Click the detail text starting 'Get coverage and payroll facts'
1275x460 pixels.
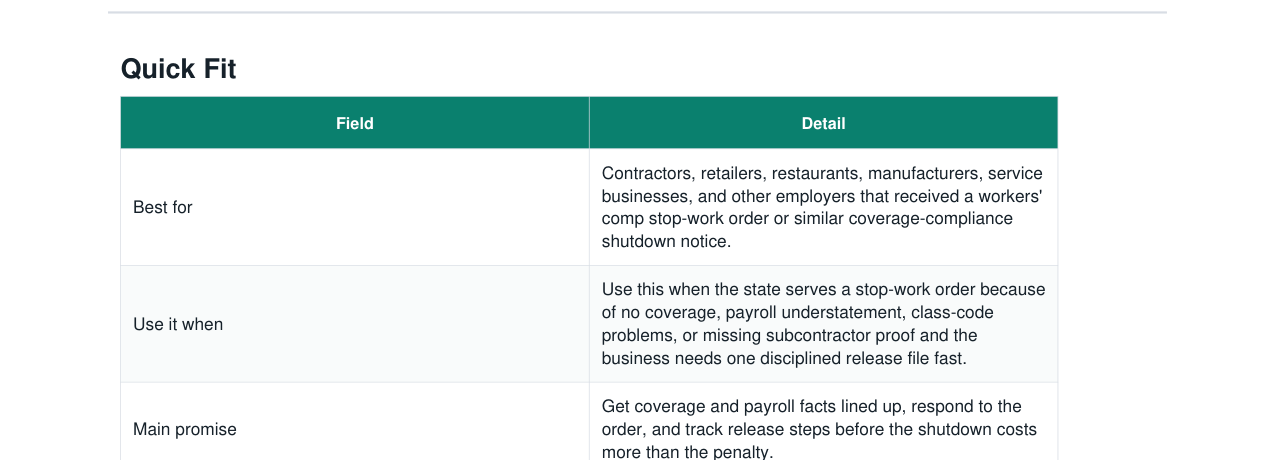pyautogui.click(x=819, y=429)
